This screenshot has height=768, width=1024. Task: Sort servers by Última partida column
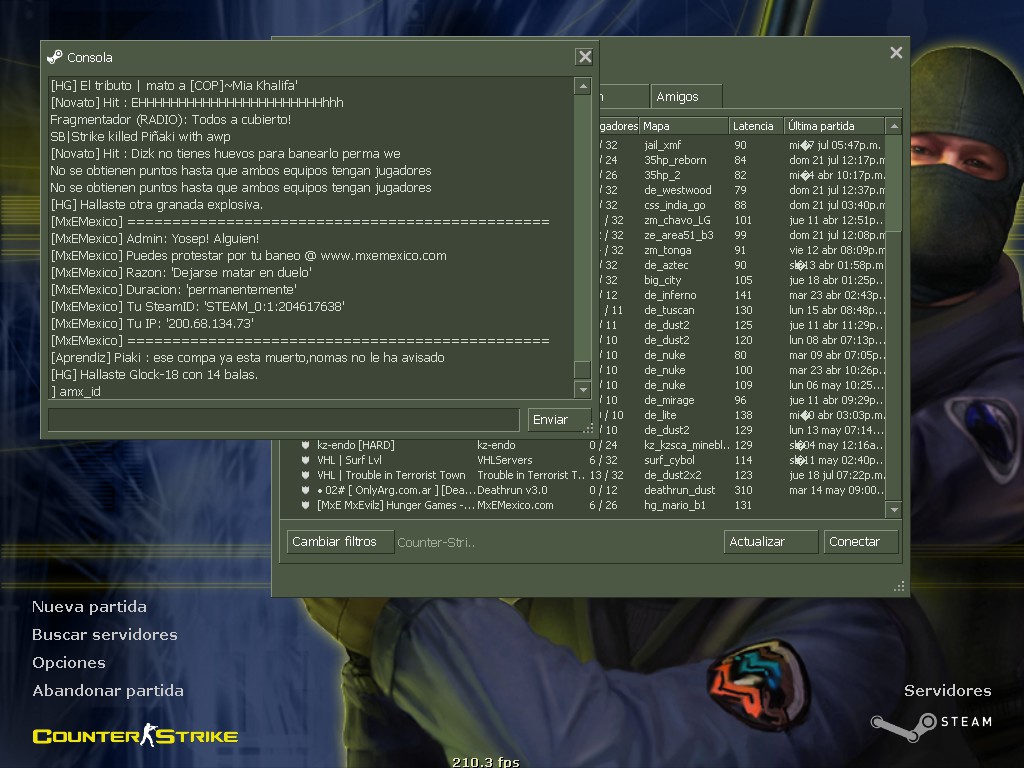coord(834,126)
